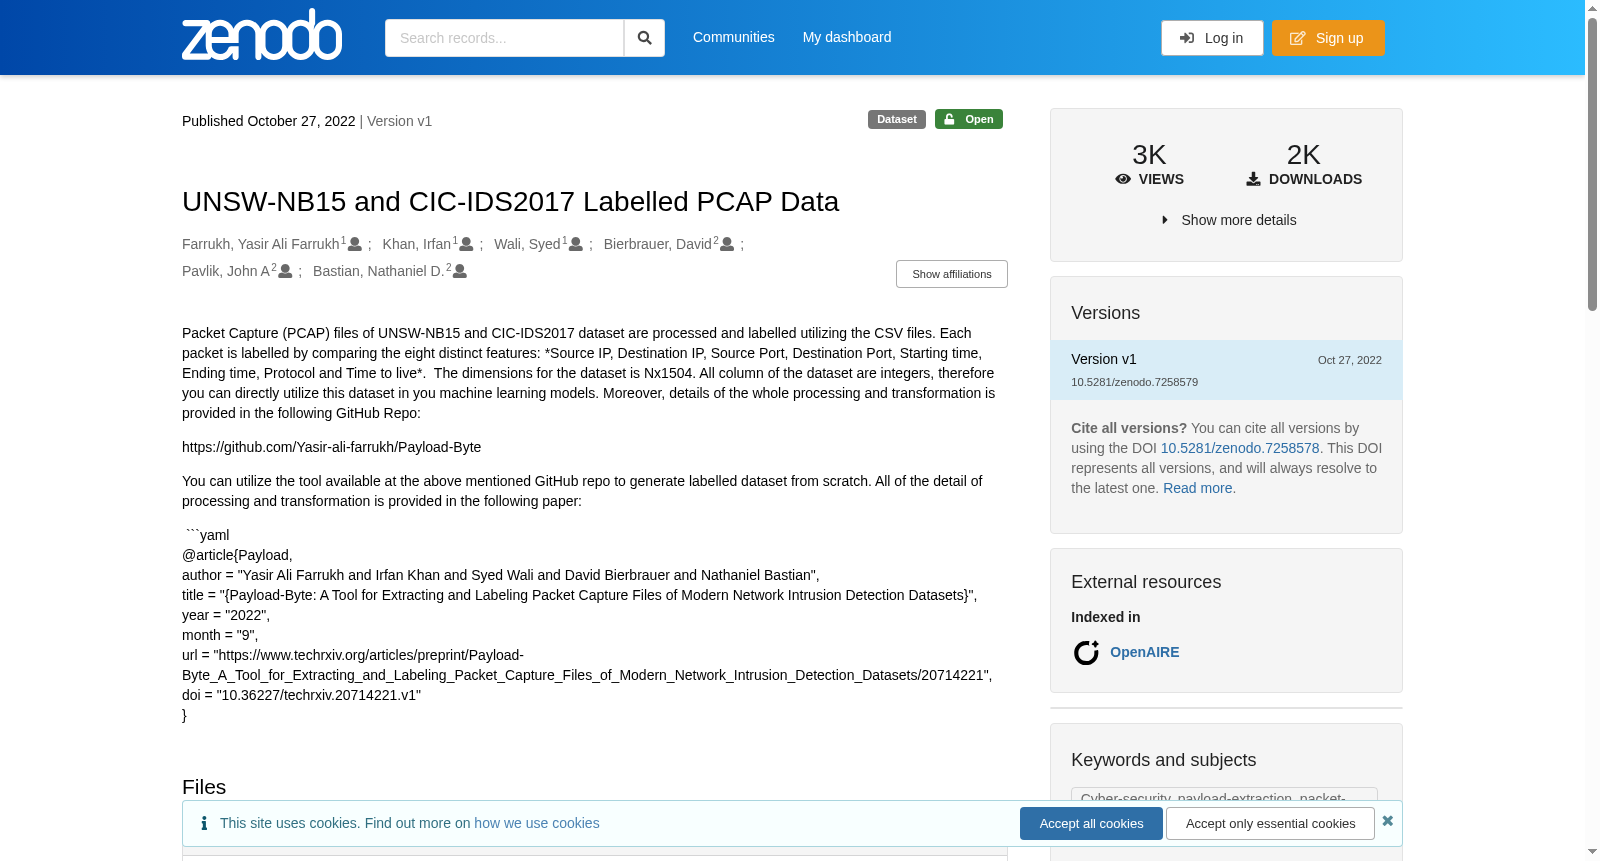Dismiss the cookie banner with X
Screen dimensions: 1600x861
click(1387, 821)
